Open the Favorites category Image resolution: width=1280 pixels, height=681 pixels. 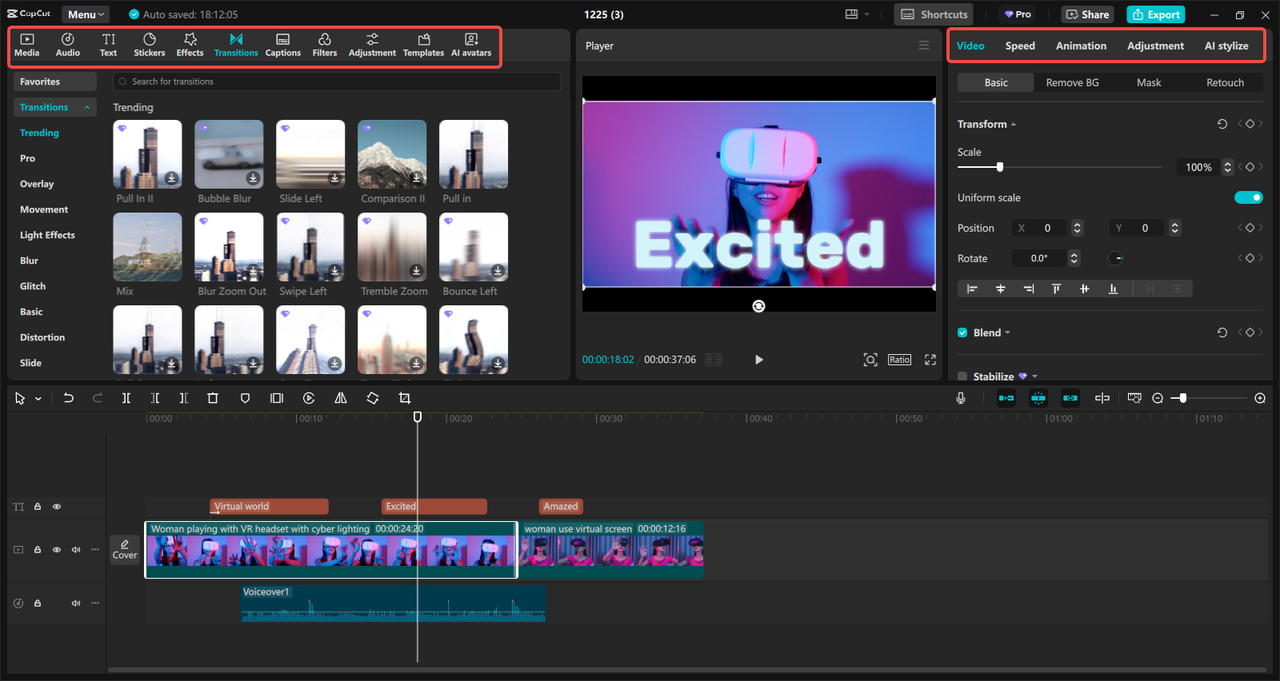(55, 82)
